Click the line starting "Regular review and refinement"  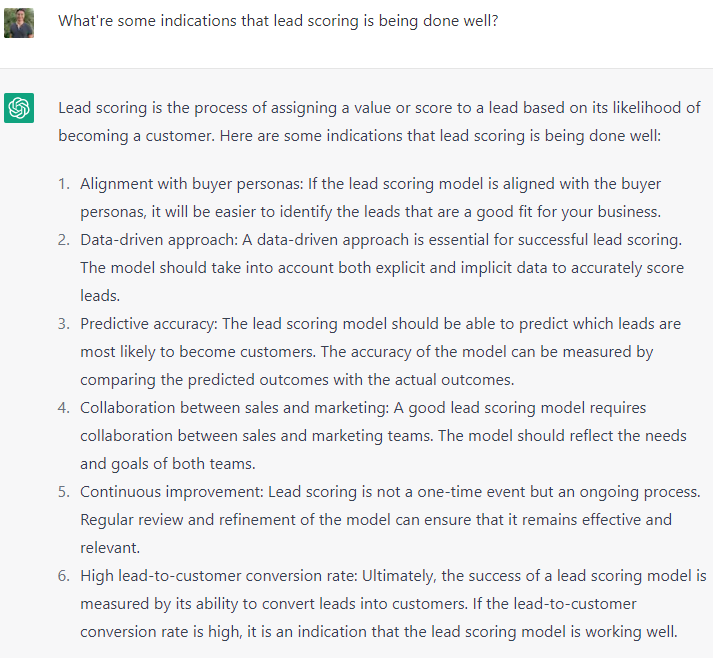tap(375, 520)
